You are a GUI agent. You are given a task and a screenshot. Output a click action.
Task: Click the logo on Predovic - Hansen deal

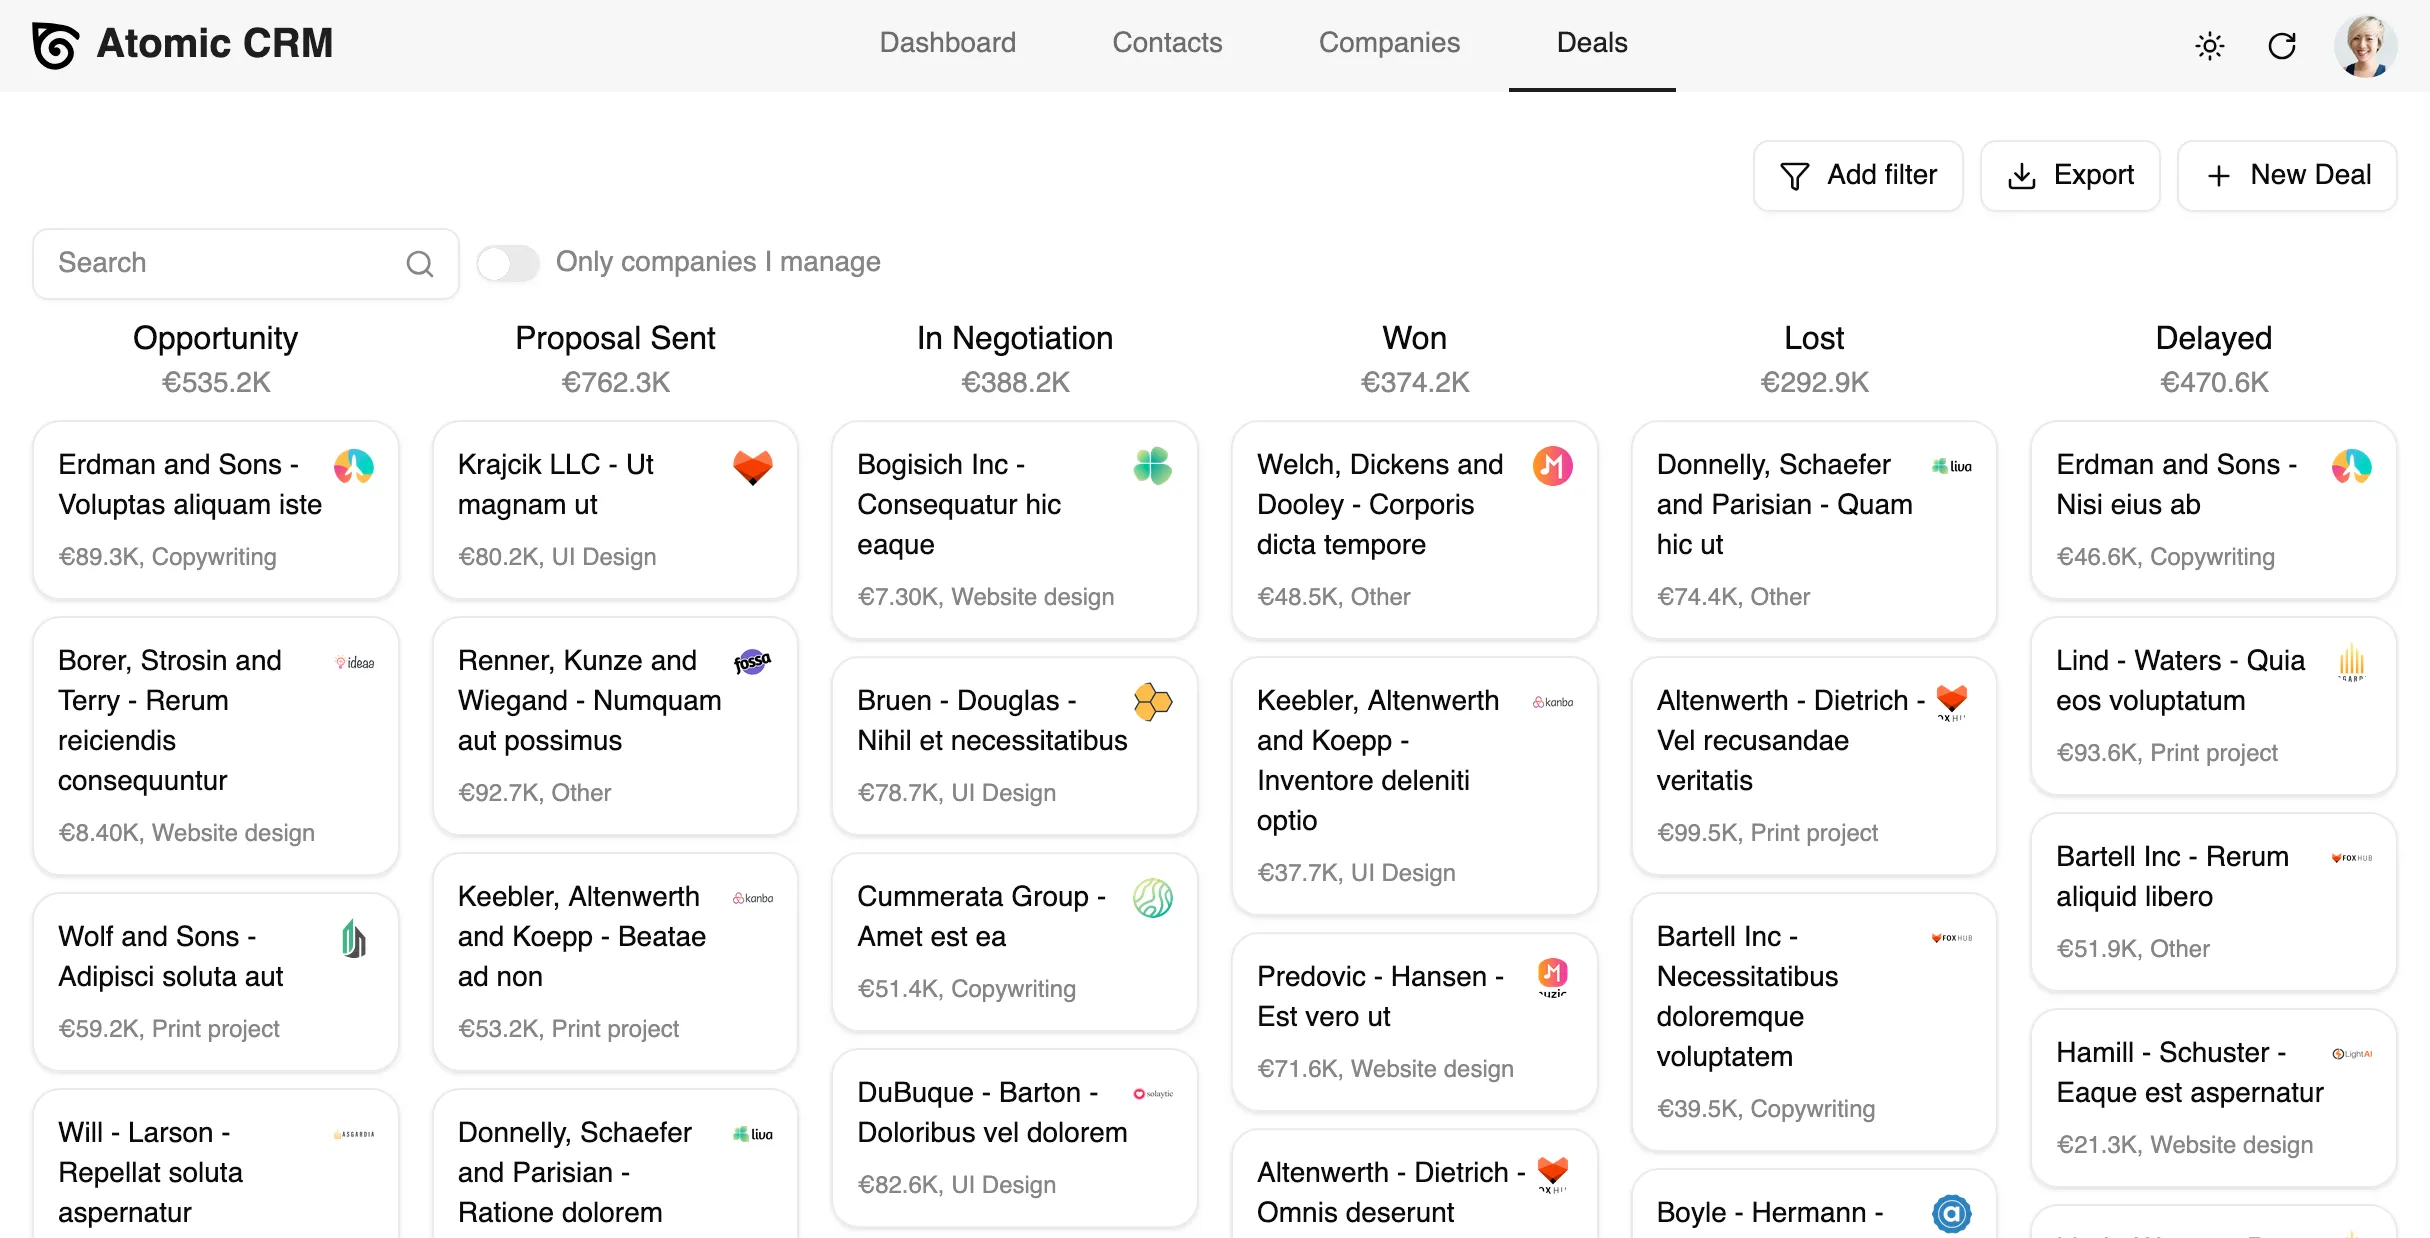[x=1553, y=976]
